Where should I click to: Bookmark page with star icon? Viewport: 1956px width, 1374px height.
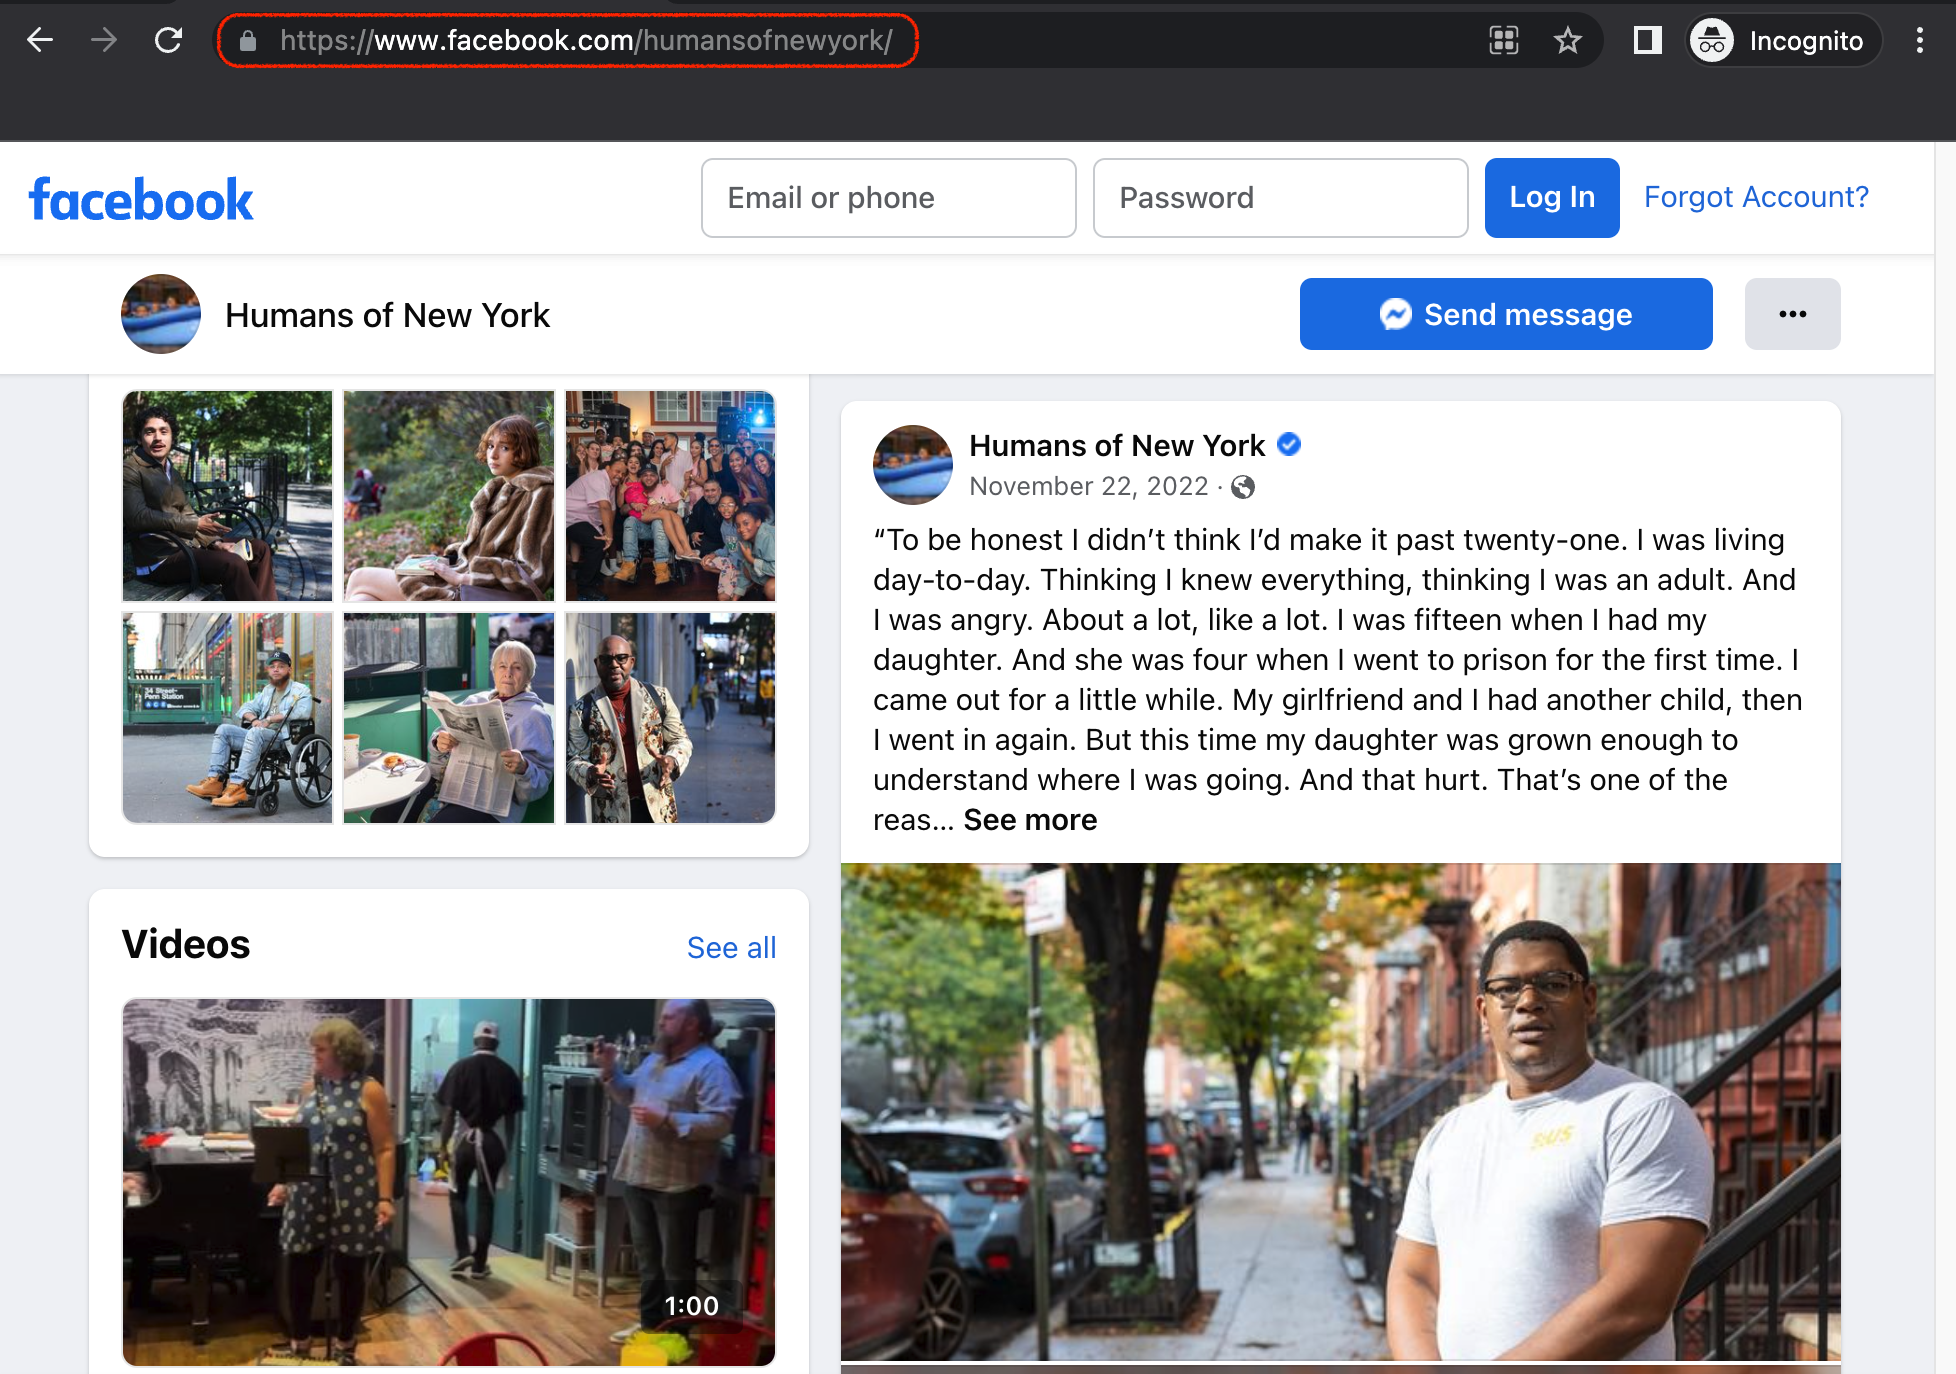tap(1568, 40)
